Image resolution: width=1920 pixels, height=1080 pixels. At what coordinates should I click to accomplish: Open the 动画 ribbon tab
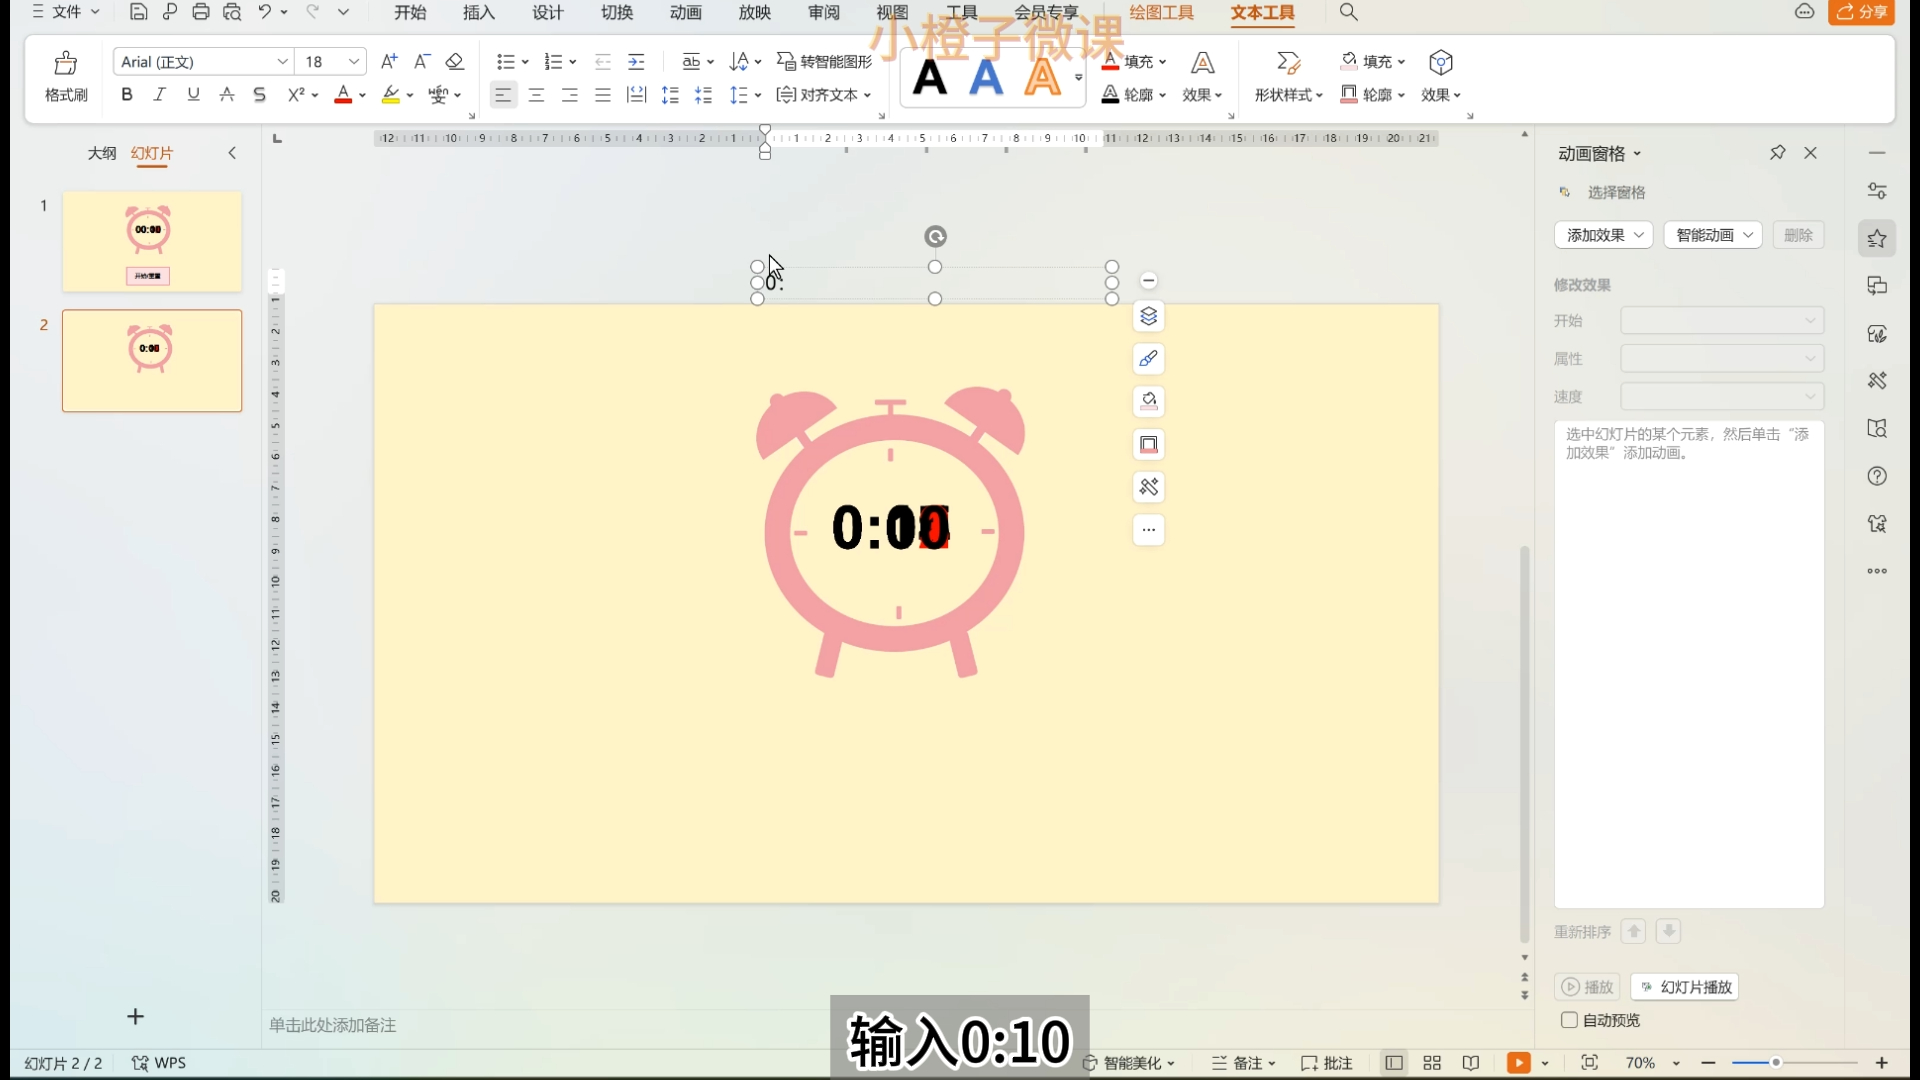pyautogui.click(x=686, y=12)
